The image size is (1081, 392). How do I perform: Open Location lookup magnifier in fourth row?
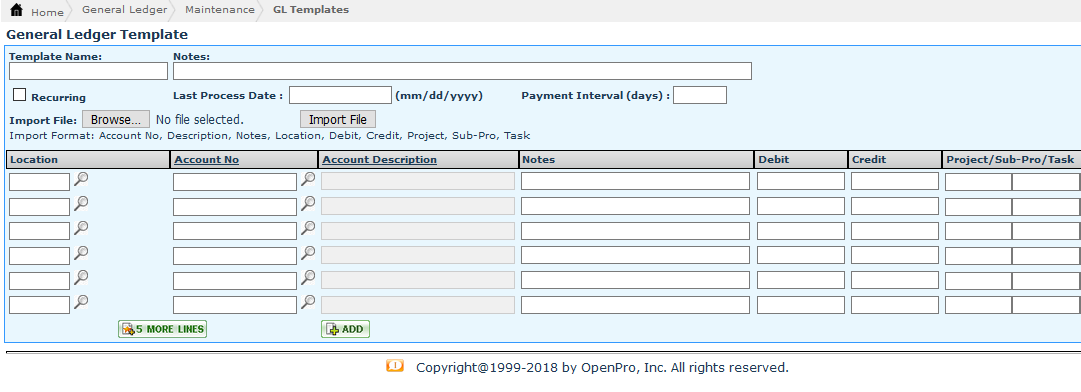point(81,254)
